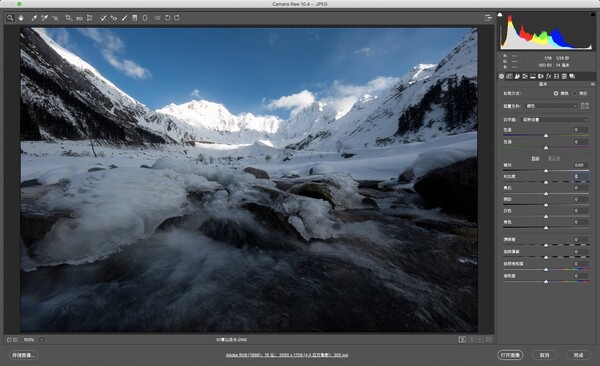This screenshot has height=366, width=600.
Task: Select the Adjustment Brush tool
Action: pos(124,18)
